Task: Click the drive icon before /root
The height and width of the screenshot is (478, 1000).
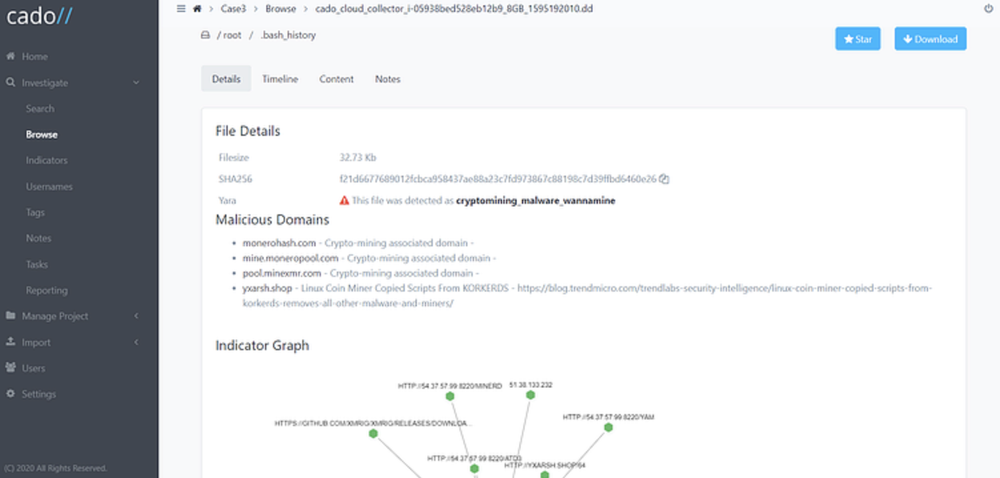Action: [x=205, y=36]
